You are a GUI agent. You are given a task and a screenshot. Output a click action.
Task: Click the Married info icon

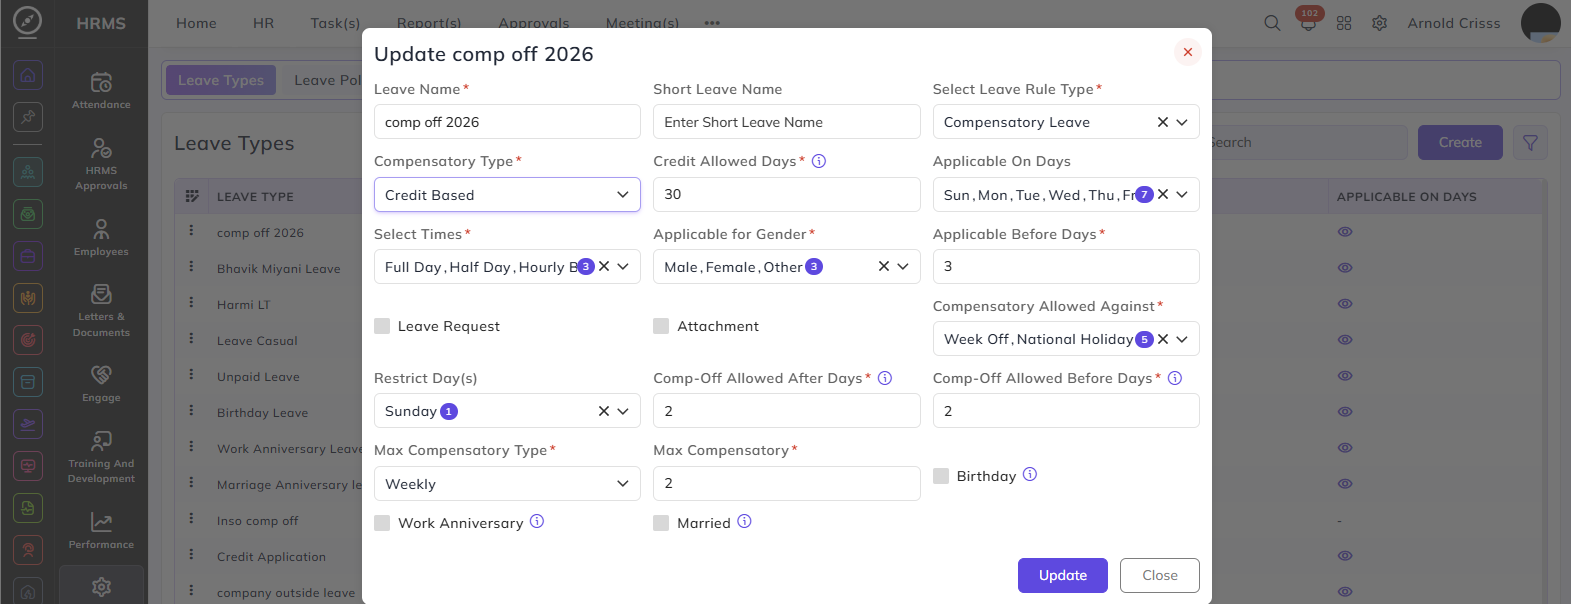click(x=744, y=521)
